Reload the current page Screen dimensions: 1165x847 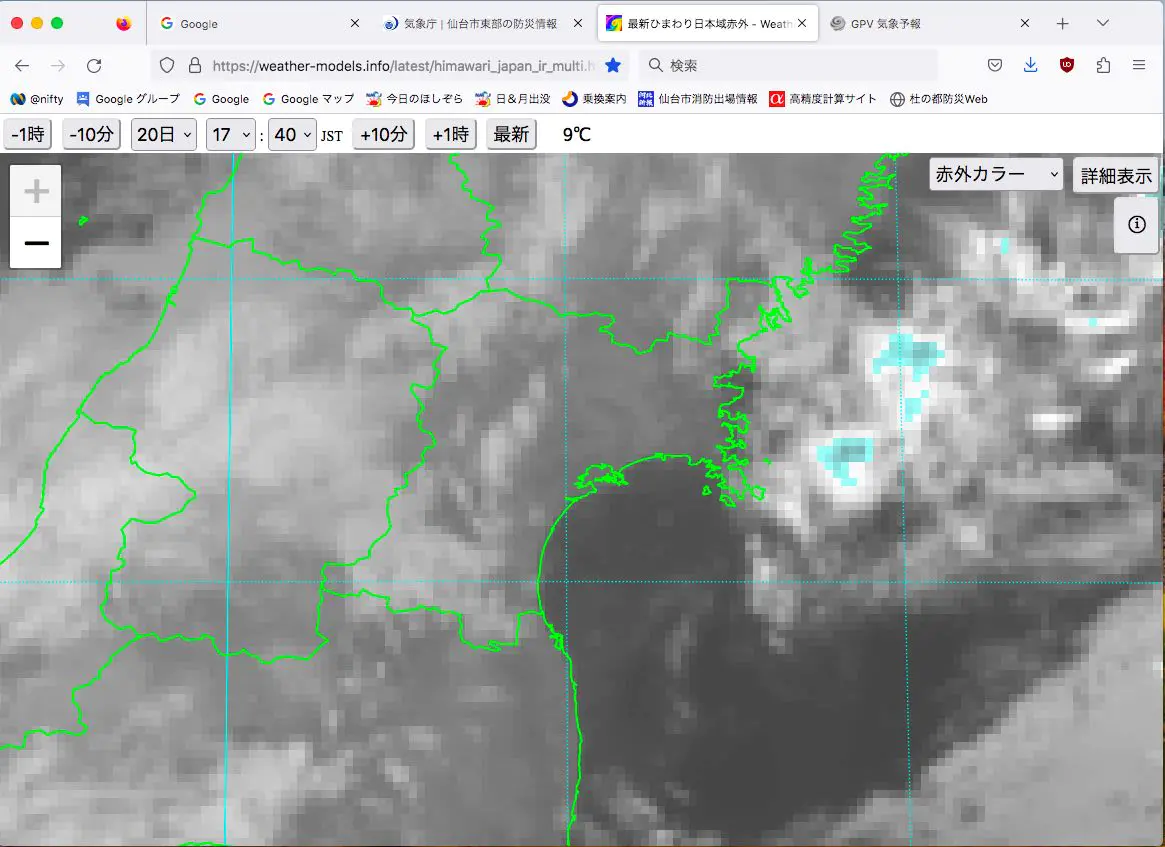[94, 65]
